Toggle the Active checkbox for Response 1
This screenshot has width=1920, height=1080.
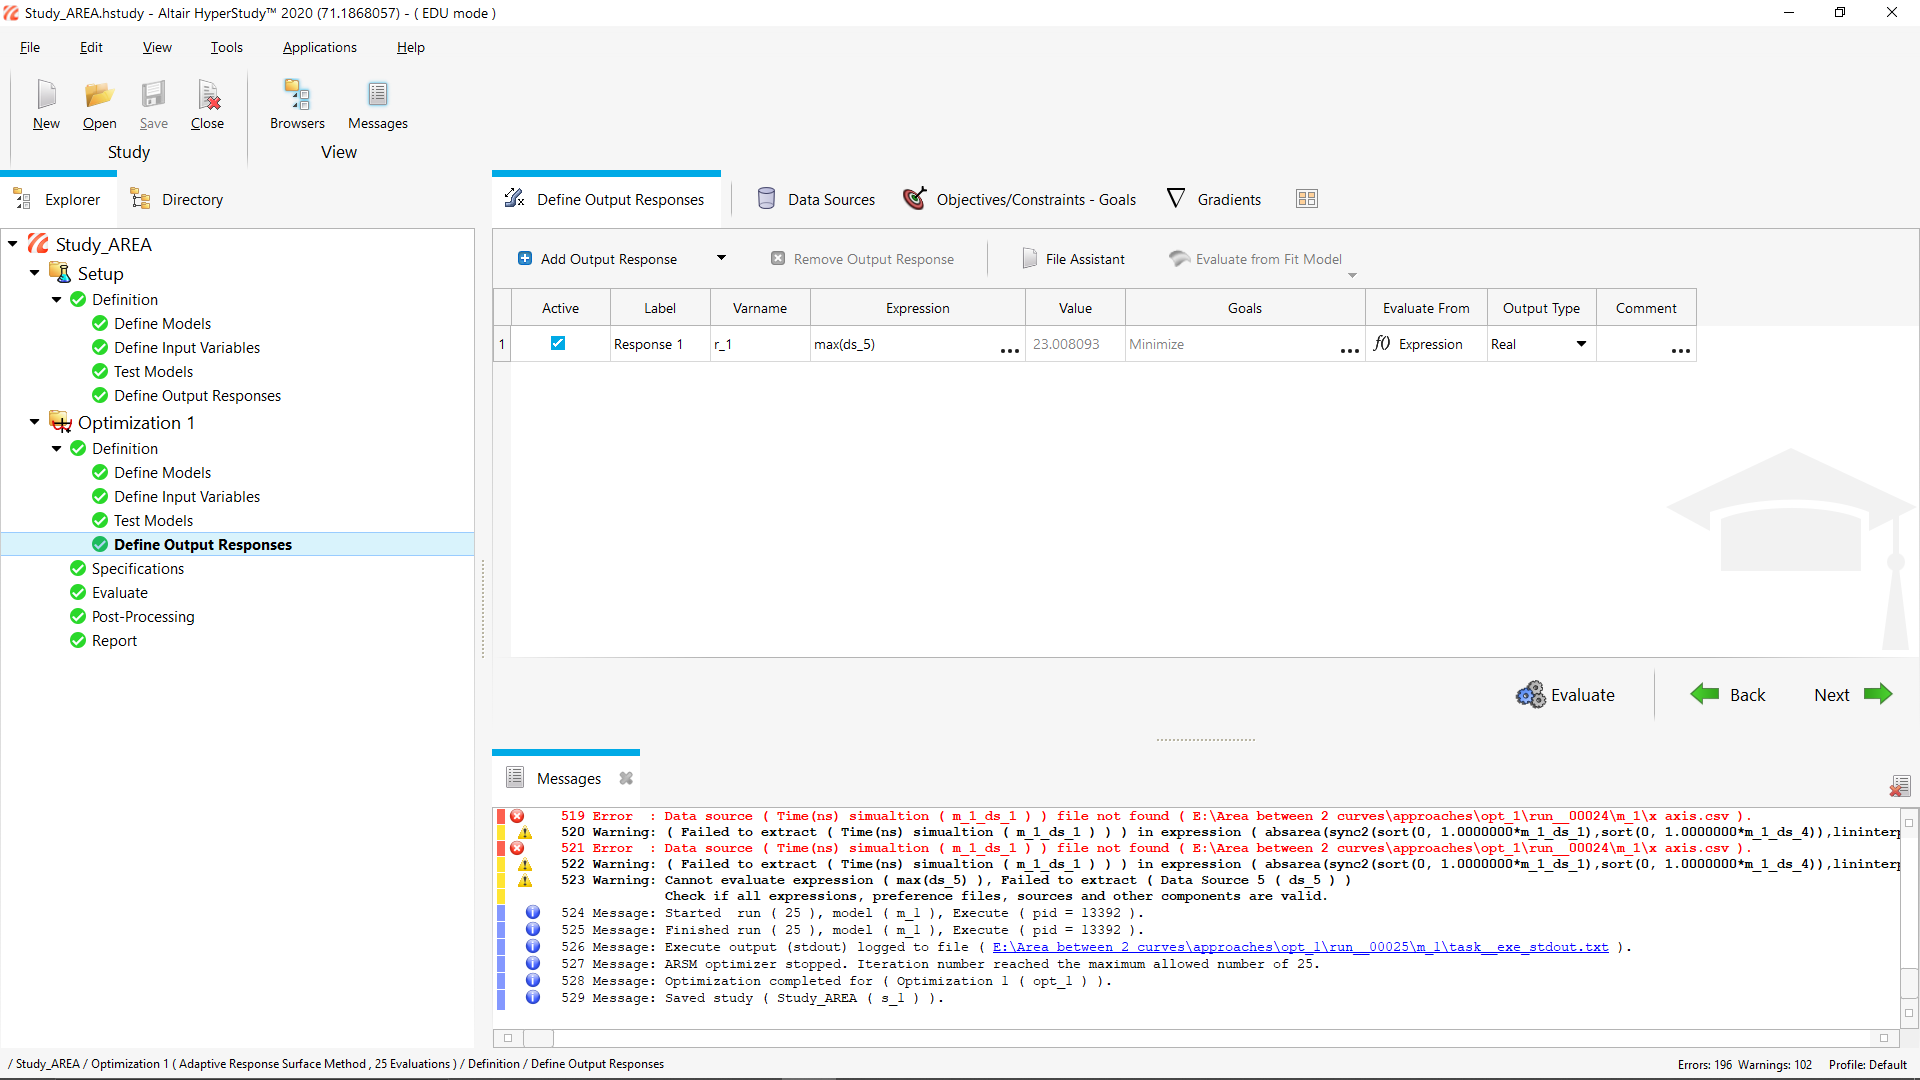558,343
